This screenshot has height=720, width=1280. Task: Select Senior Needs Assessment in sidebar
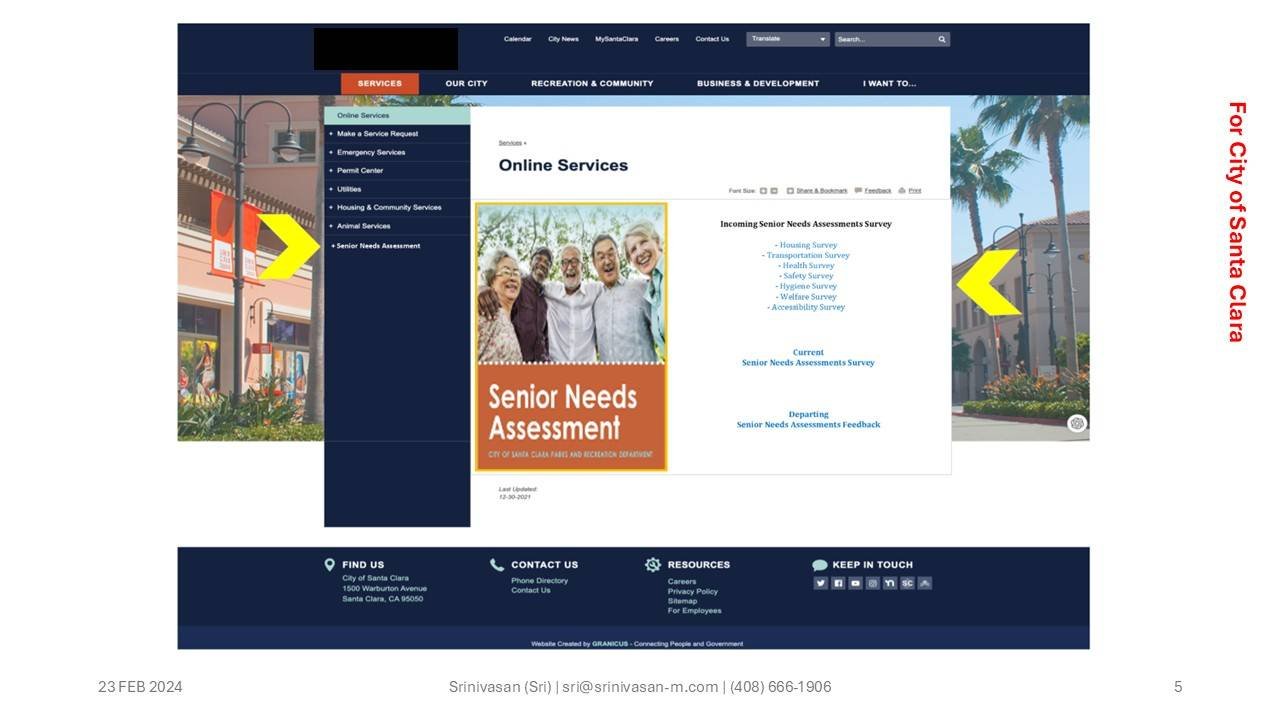[x=378, y=246]
